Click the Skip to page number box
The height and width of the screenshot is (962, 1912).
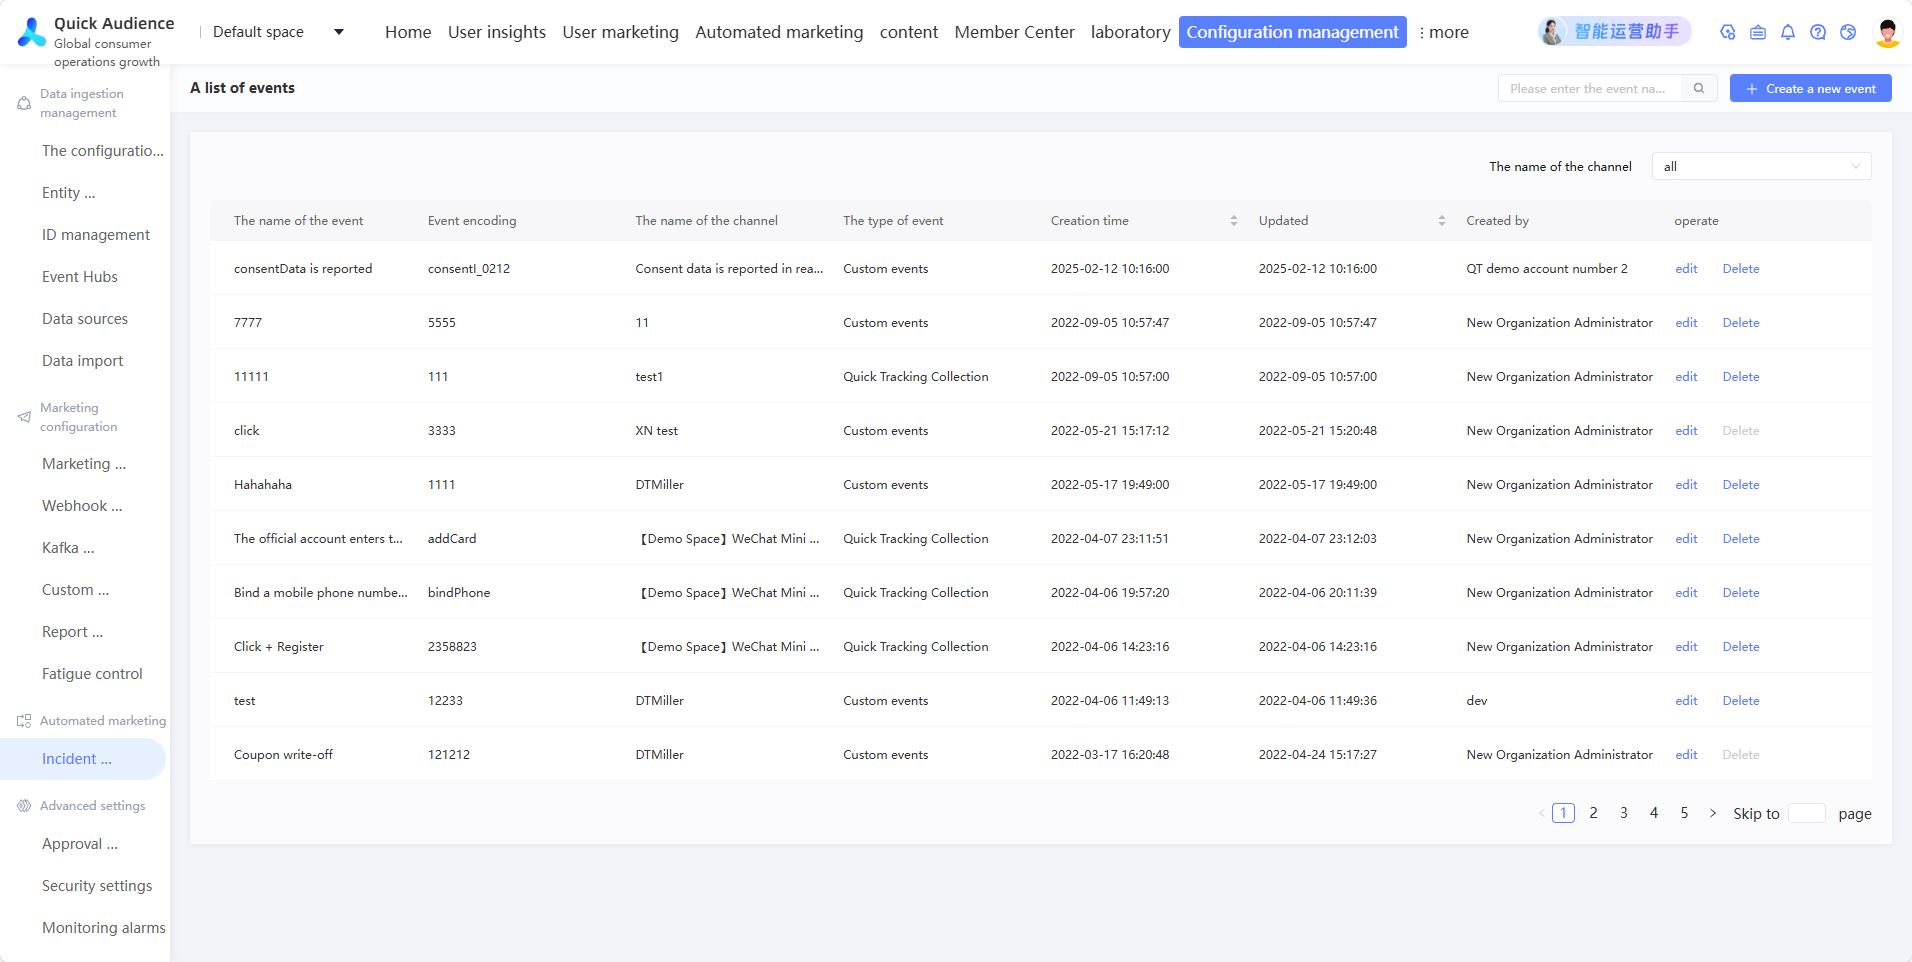click(x=1806, y=813)
